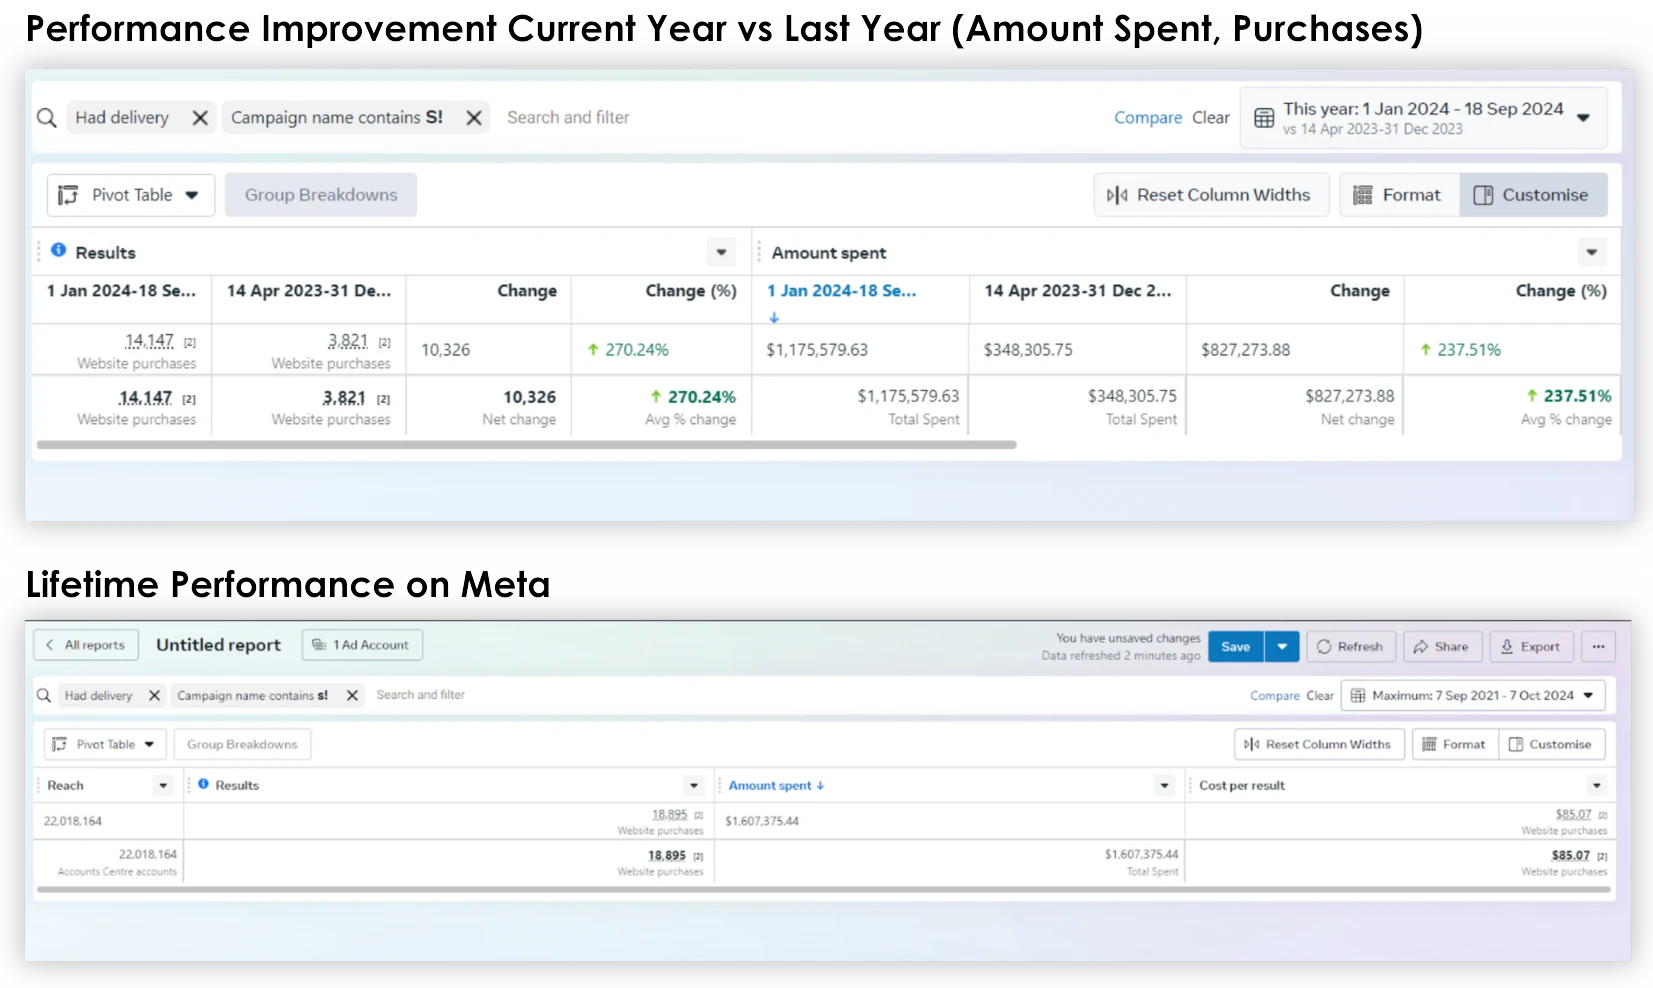This screenshot has height=988, width=1653.
Task: Open upper Format options
Action: 1399,195
